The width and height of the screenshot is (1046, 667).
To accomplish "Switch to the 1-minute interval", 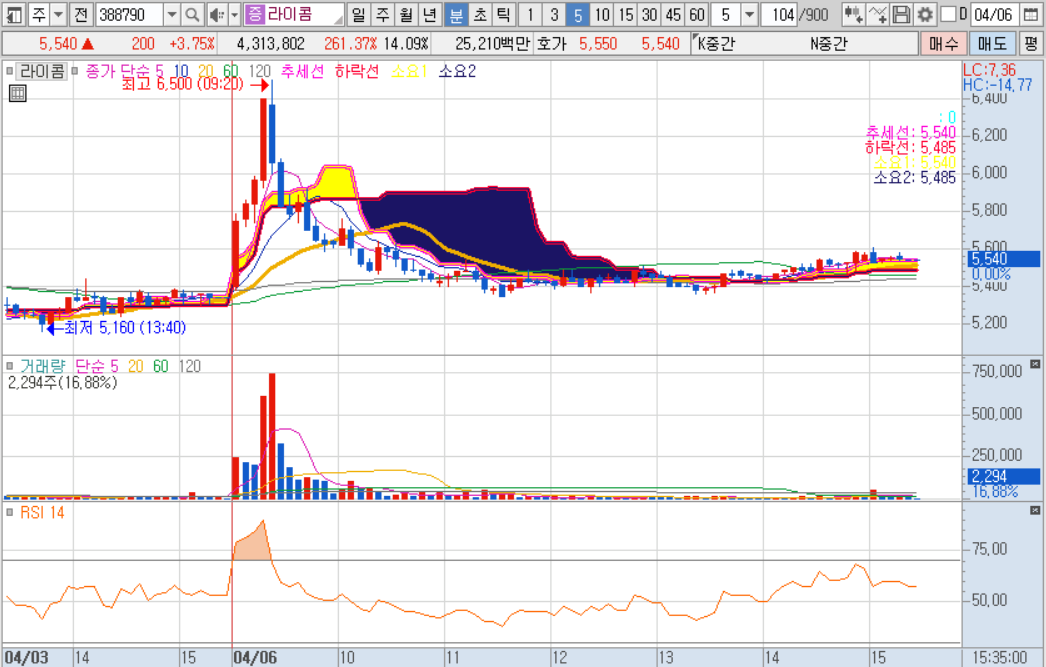I will (530, 14).
